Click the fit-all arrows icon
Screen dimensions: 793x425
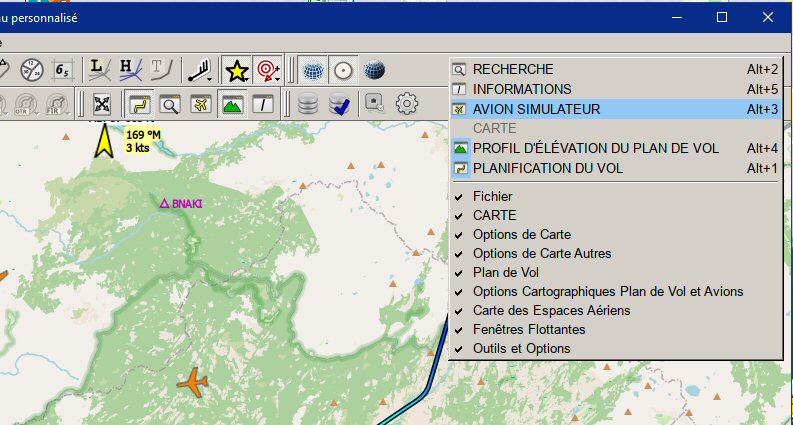(102, 104)
